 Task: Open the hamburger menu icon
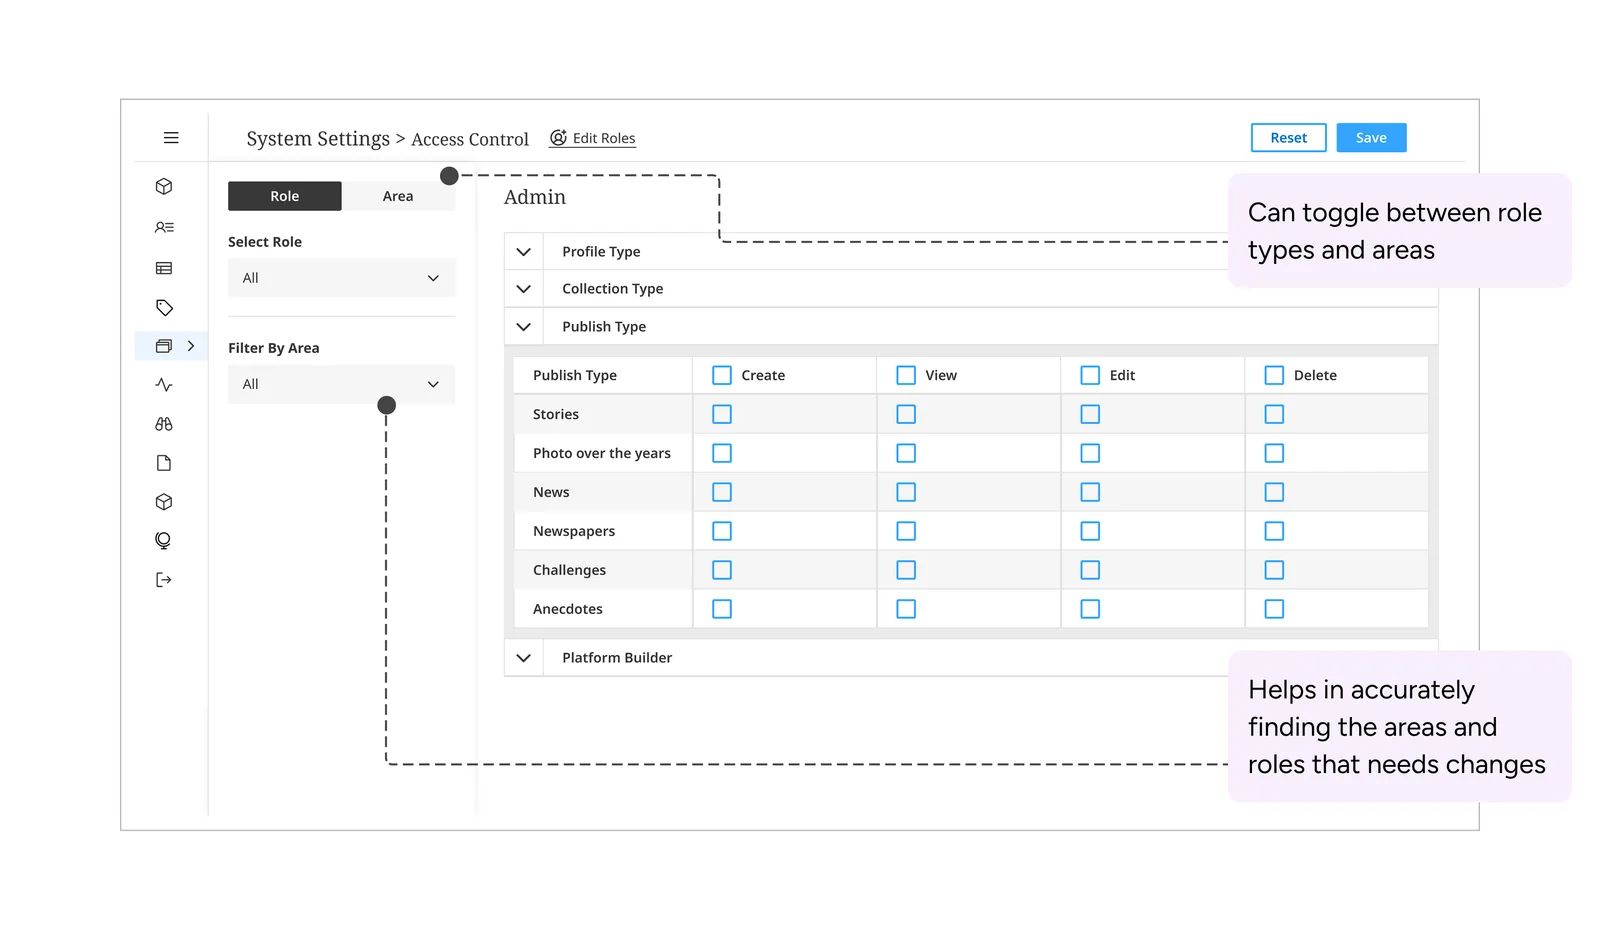(171, 138)
